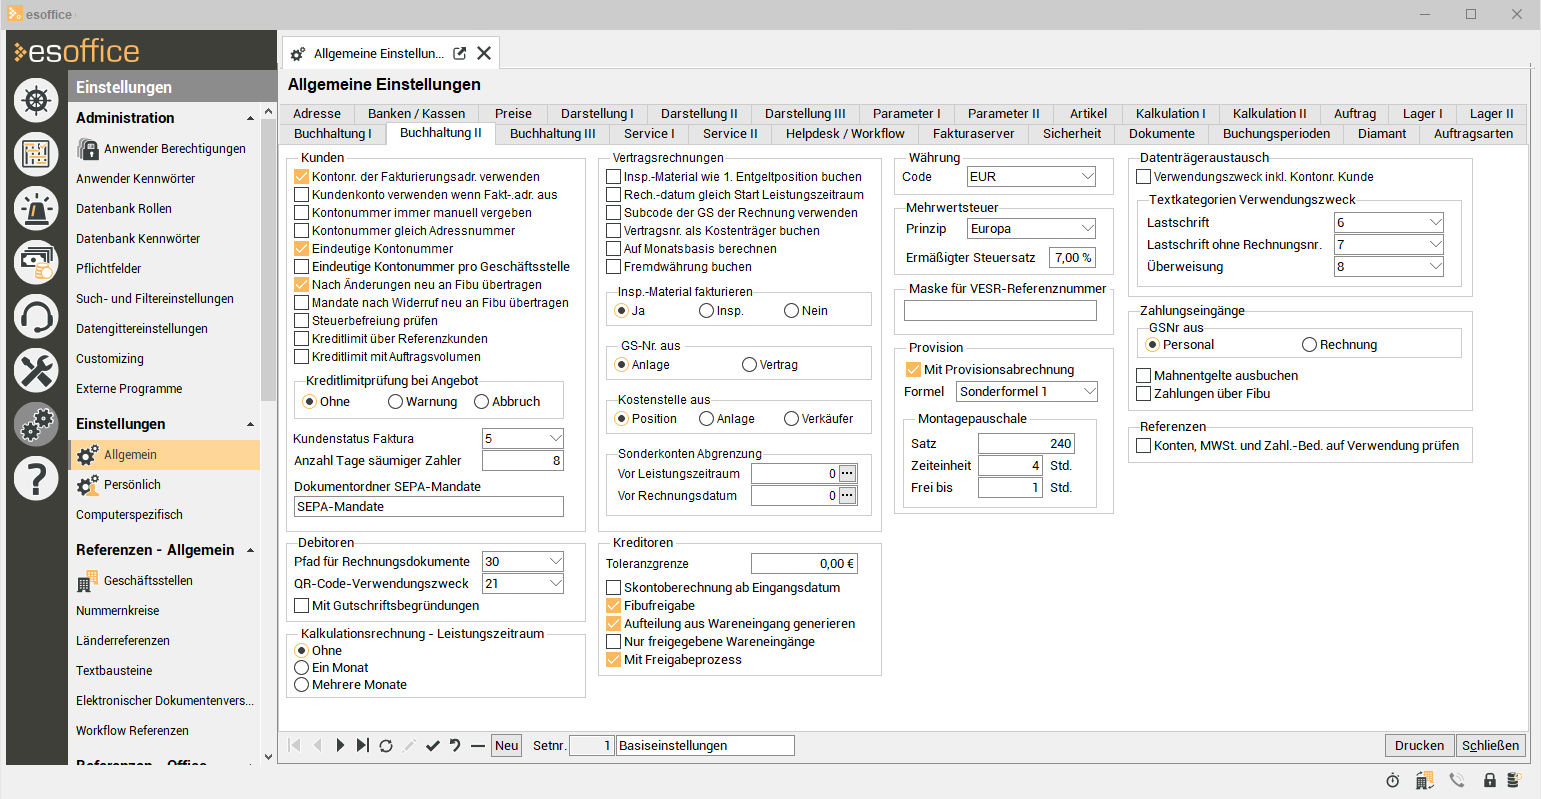Viewport: 1541px width, 799px height.
Task: Open Nummernkreise in the sidebar
Action: (118, 611)
